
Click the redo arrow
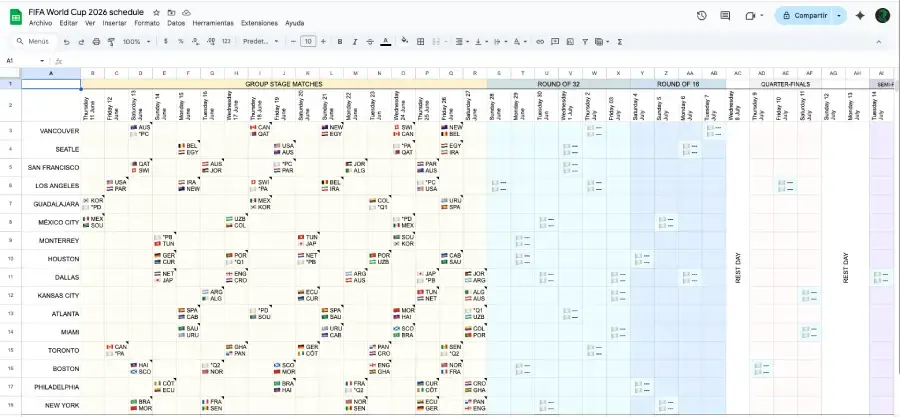pyautogui.click(x=81, y=42)
